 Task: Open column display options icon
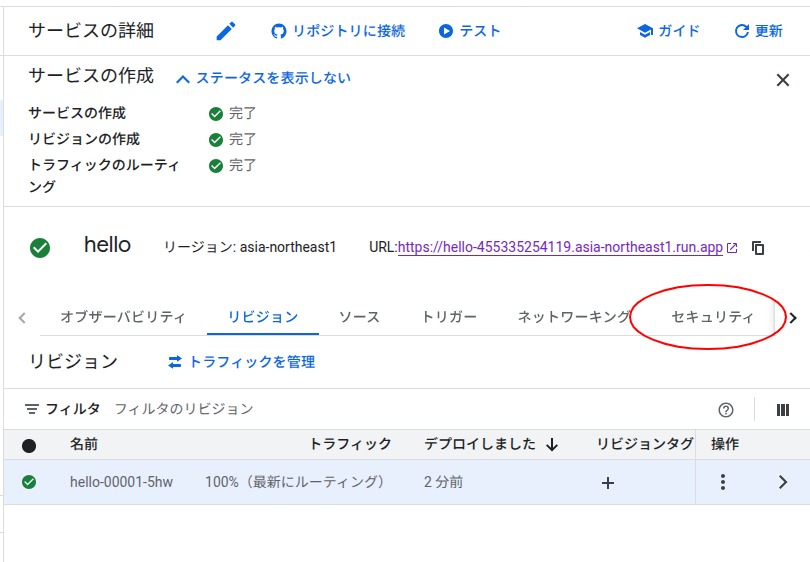point(783,410)
